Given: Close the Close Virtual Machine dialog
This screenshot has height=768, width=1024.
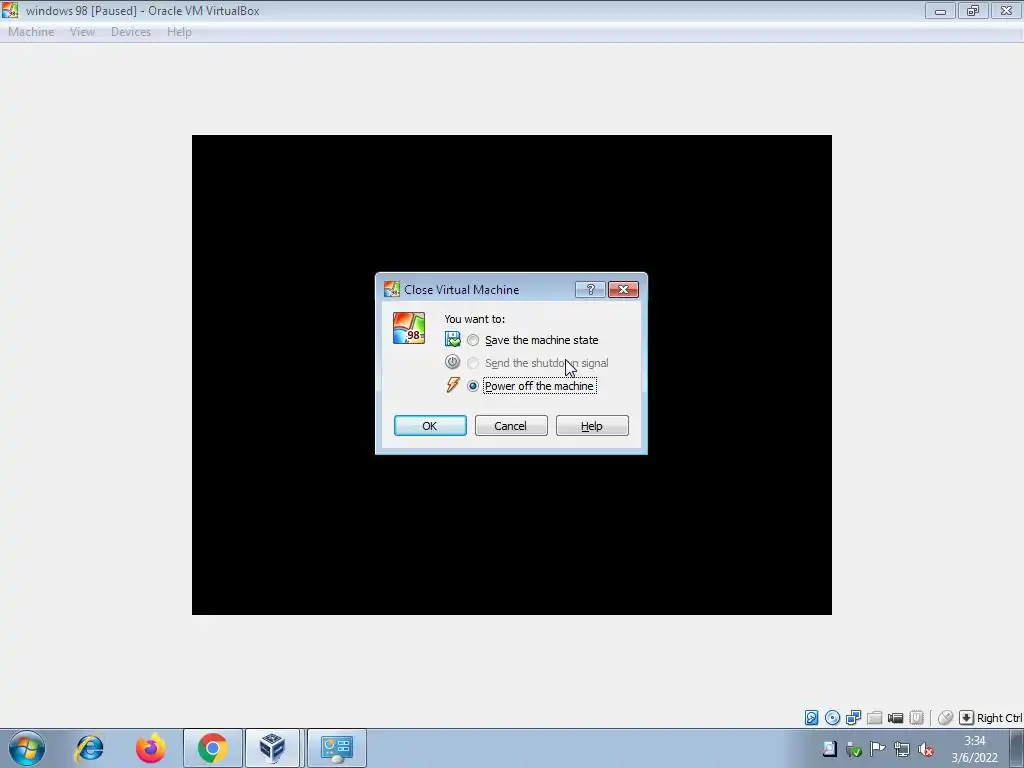Looking at the screenshot, I should click(623, 289).
